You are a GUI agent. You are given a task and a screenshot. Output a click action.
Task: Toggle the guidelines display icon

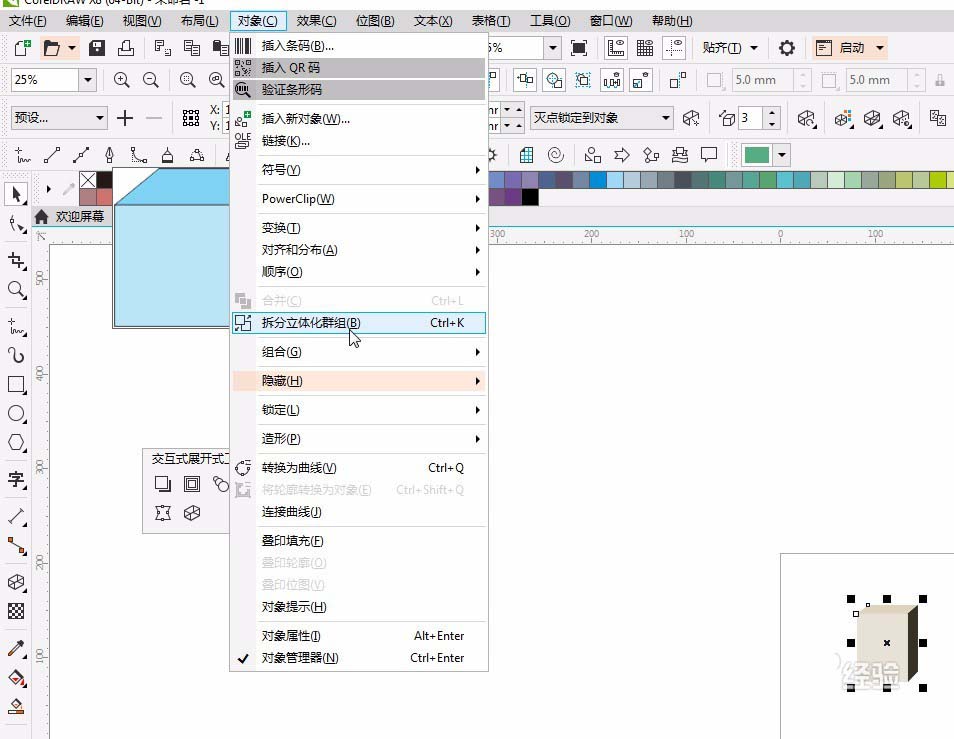coord(674,48)
